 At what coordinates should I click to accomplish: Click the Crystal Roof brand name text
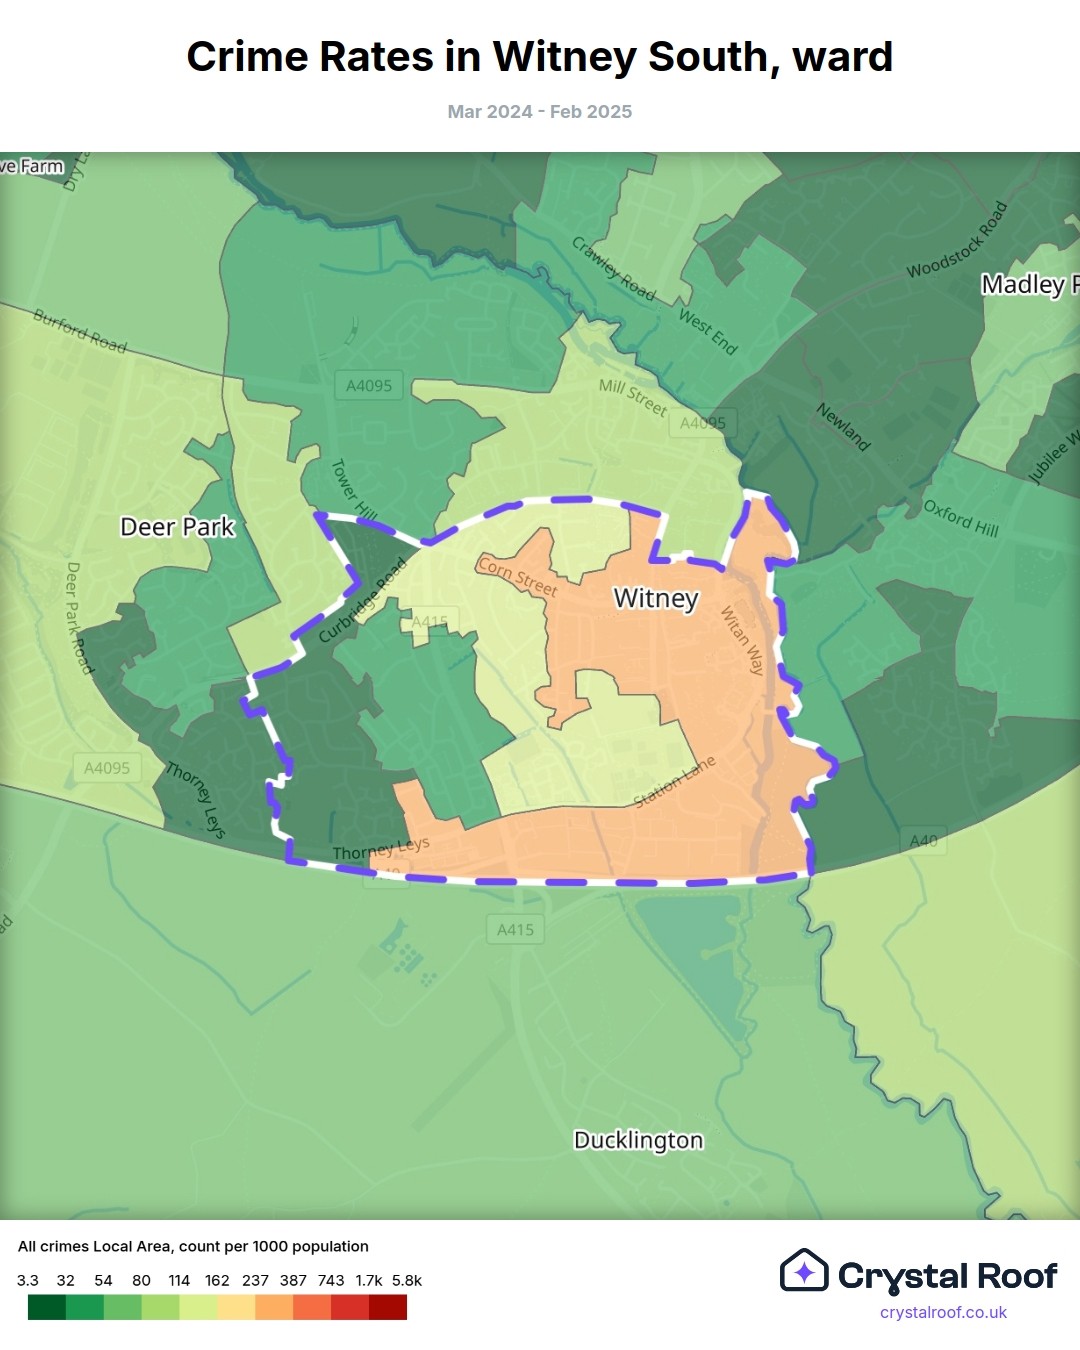click(x=947, y=1276)
